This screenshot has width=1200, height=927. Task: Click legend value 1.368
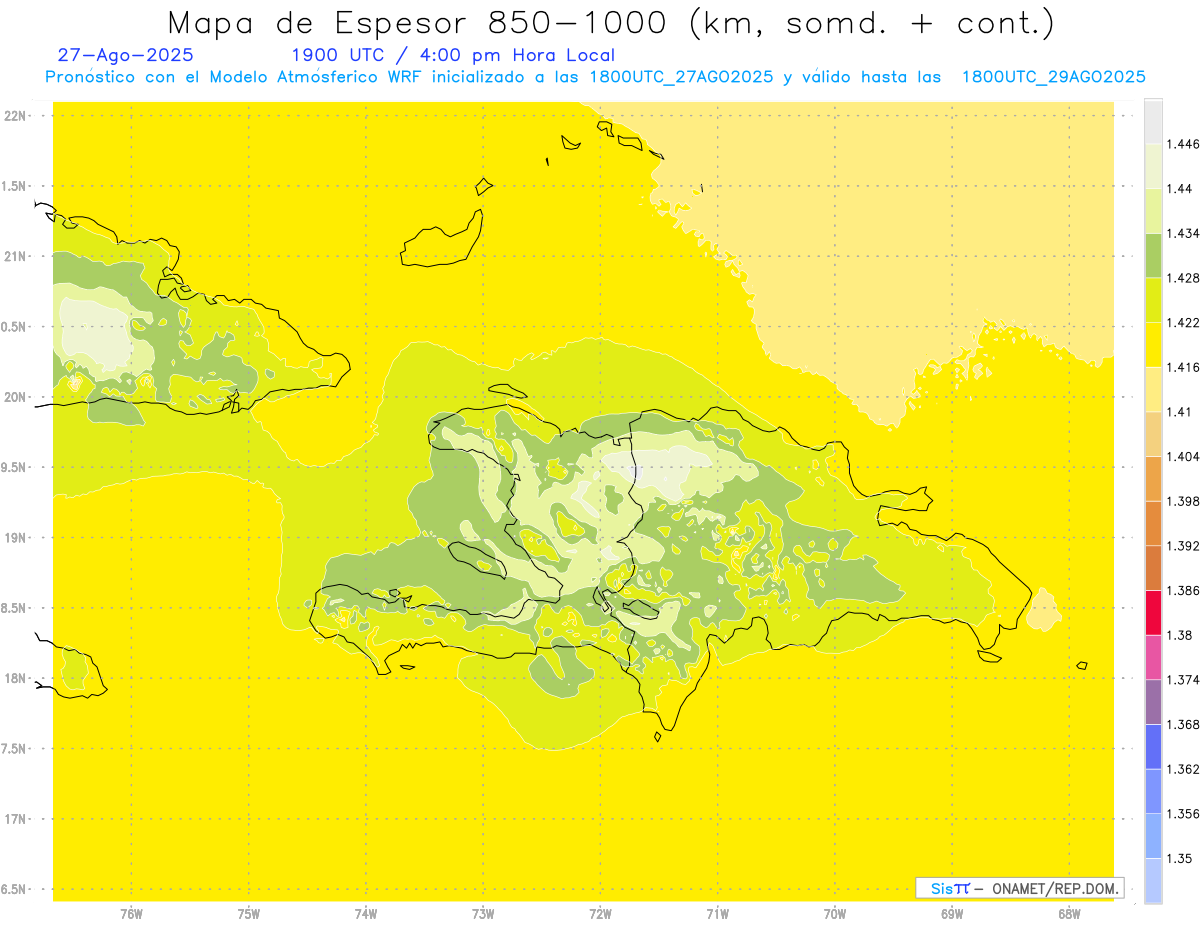pos(1184,724)
